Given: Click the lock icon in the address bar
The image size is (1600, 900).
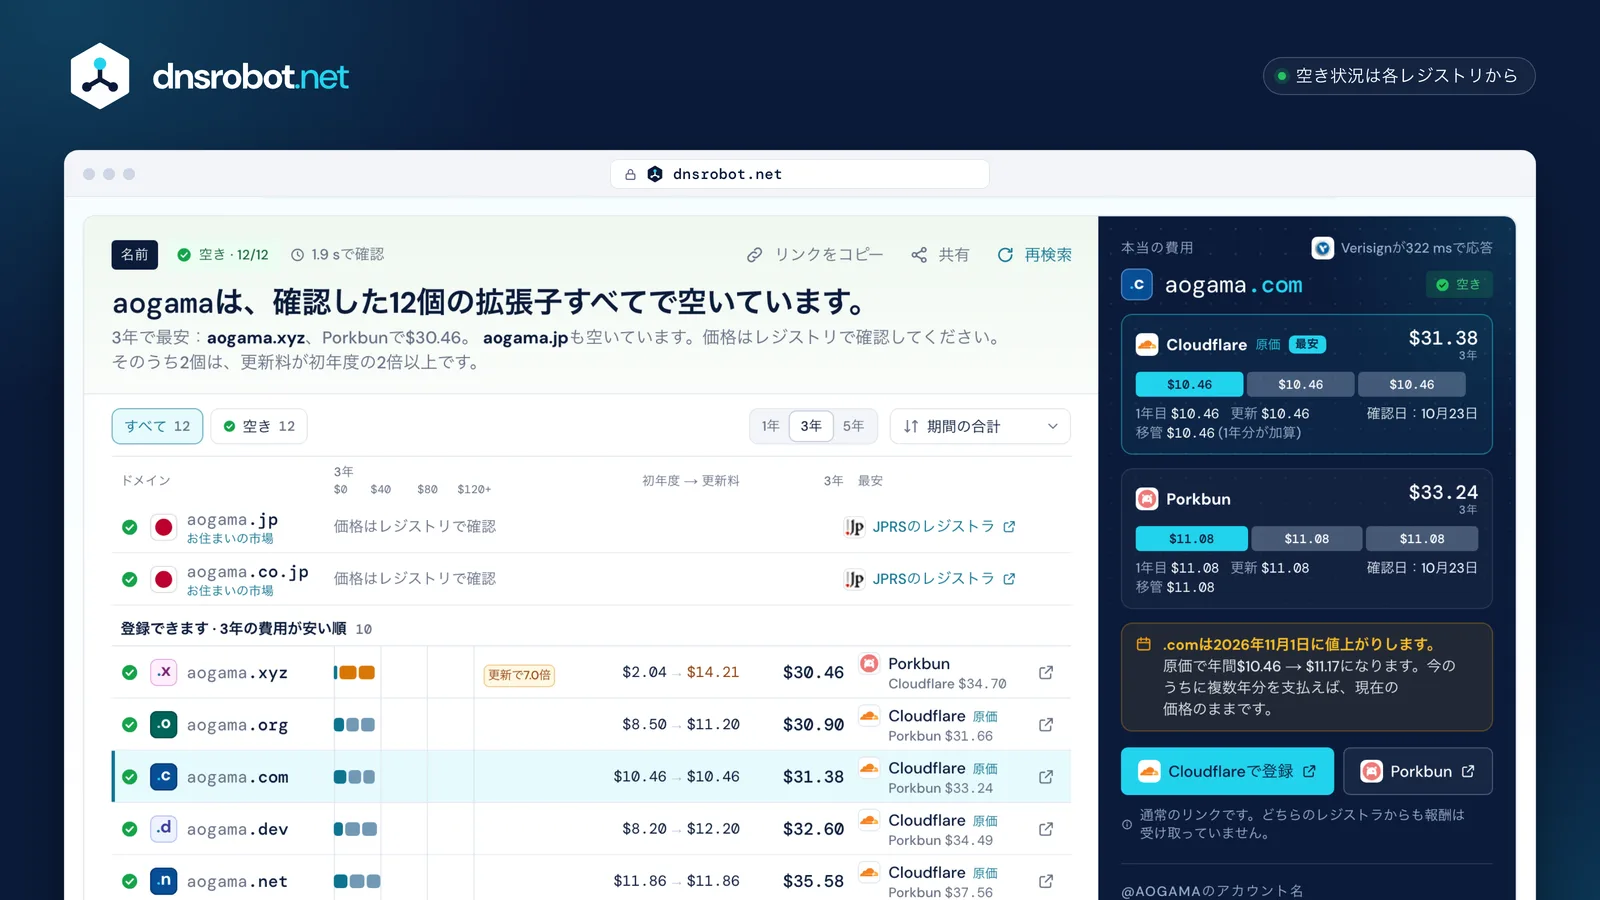Looking at the screenshot, I should (630, 174).
